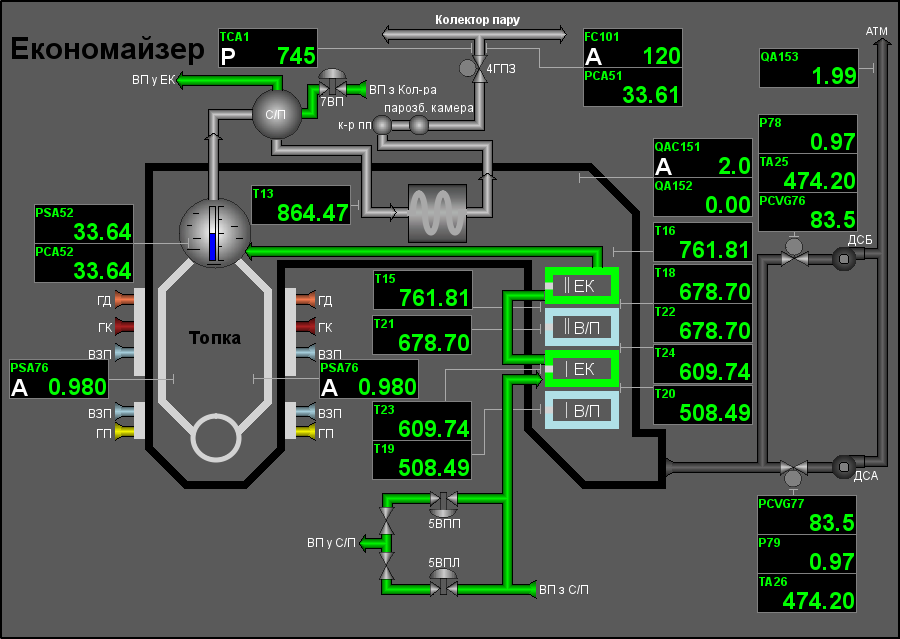Click left red ГК burner
Viewport: 900px width, 639px height.
tap(125, 326)
